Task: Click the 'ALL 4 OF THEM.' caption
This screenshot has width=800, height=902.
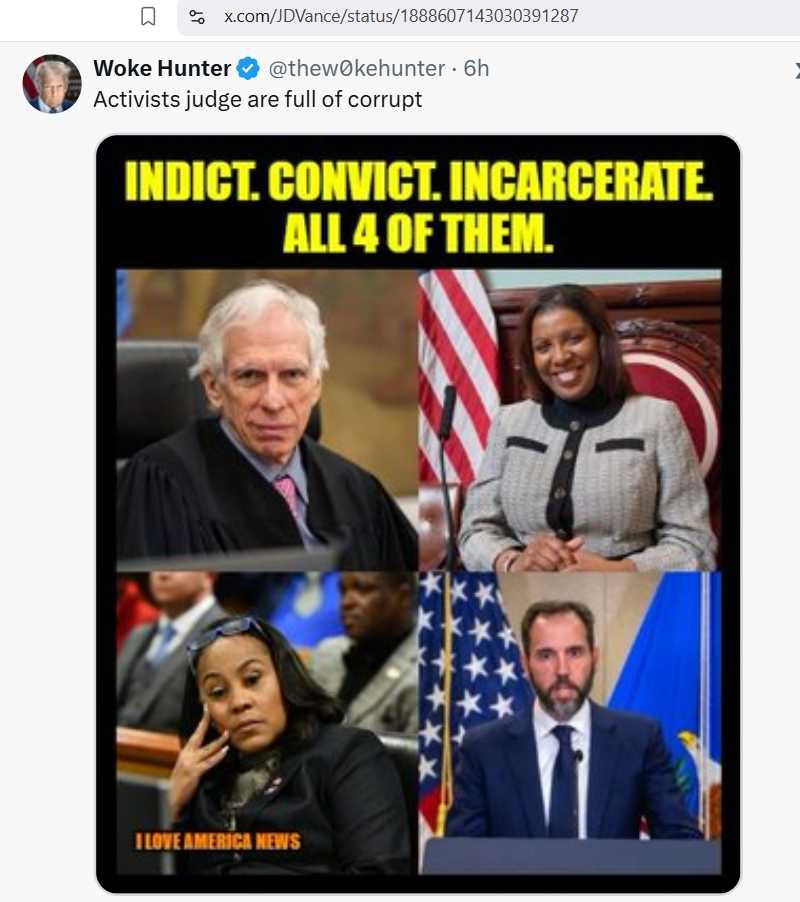Action: point(418,232)
